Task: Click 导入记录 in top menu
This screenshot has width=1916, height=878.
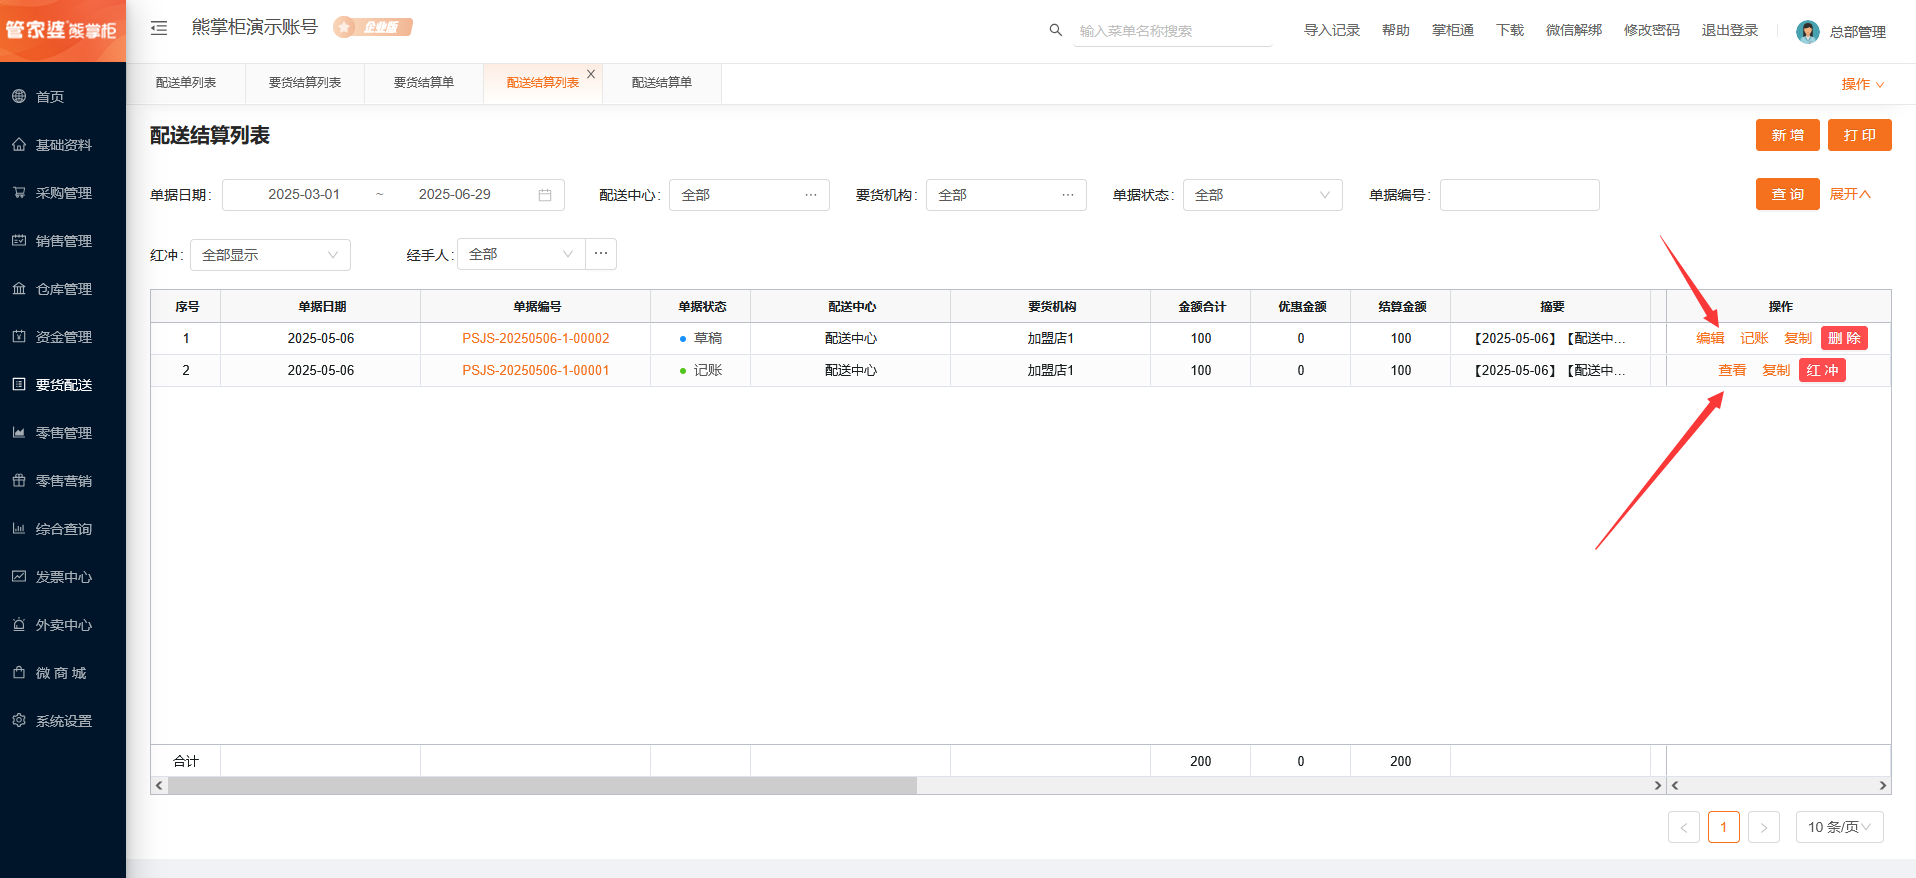Action: click(1332, 30)
